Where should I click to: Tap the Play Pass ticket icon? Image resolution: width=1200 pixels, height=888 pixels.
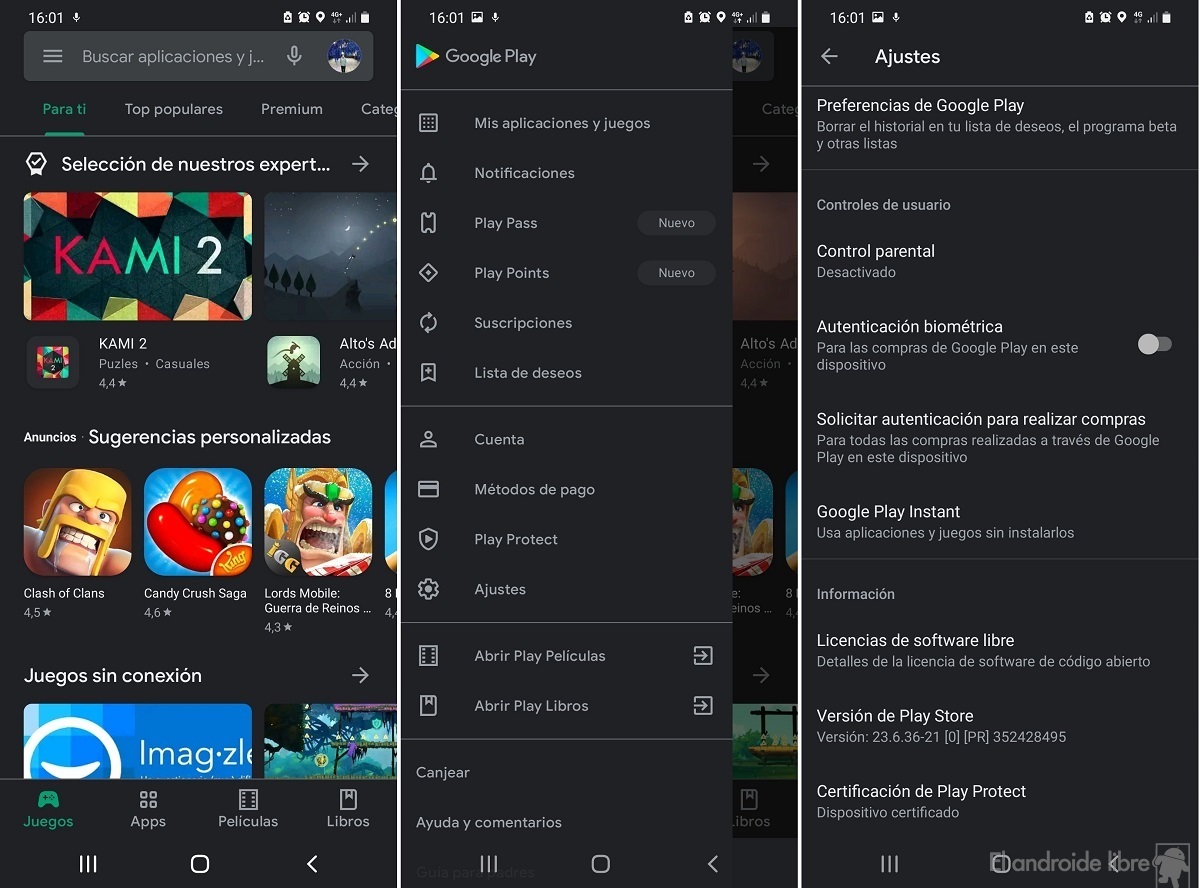[x=428, y=223]
